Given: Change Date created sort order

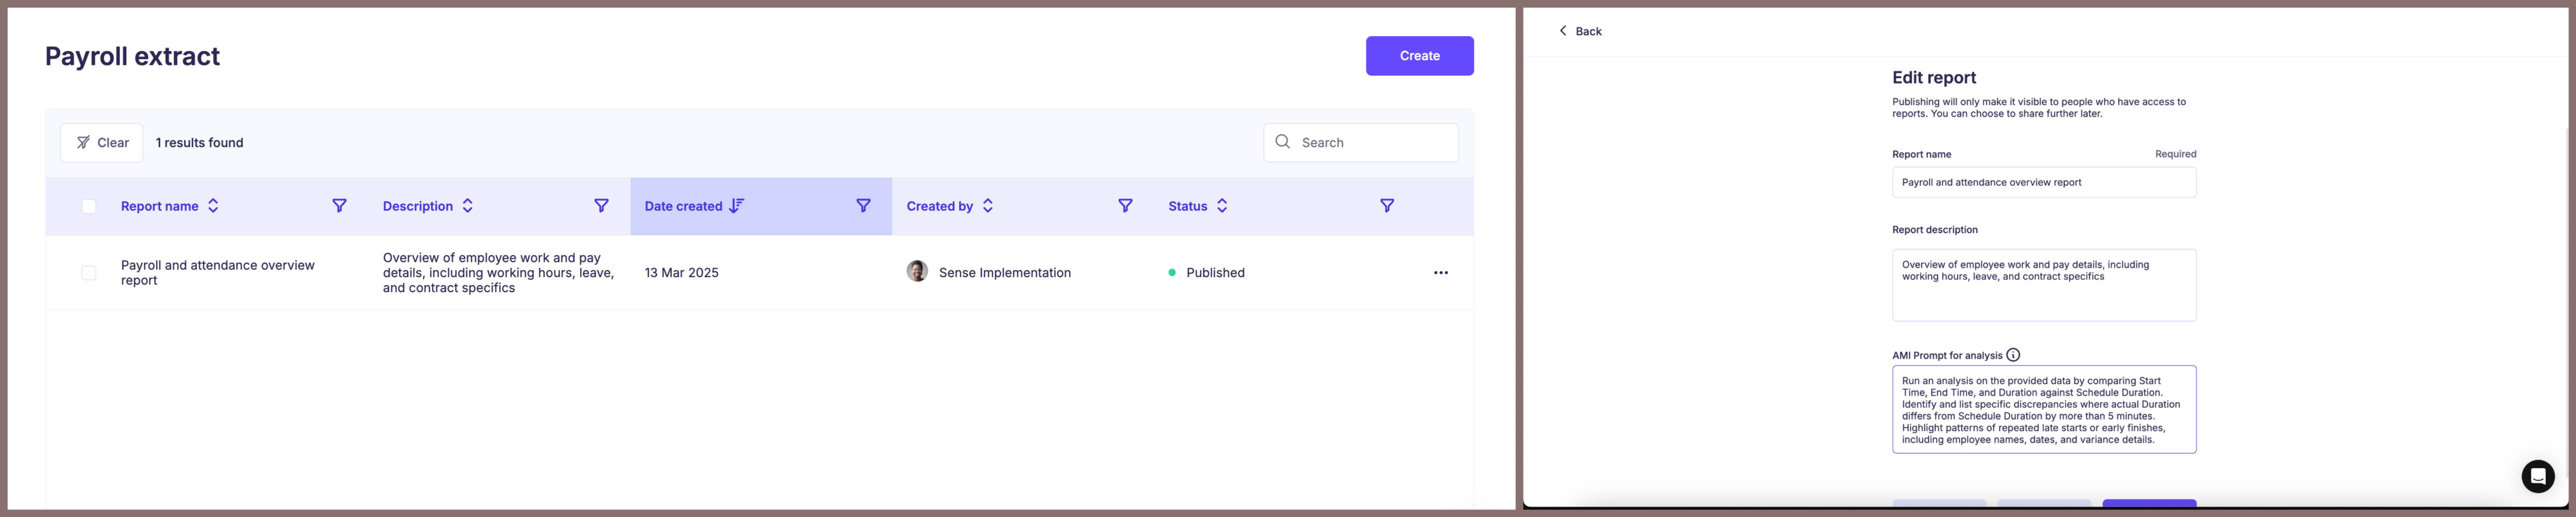Looking at the screenshot, I should (737, 206).
